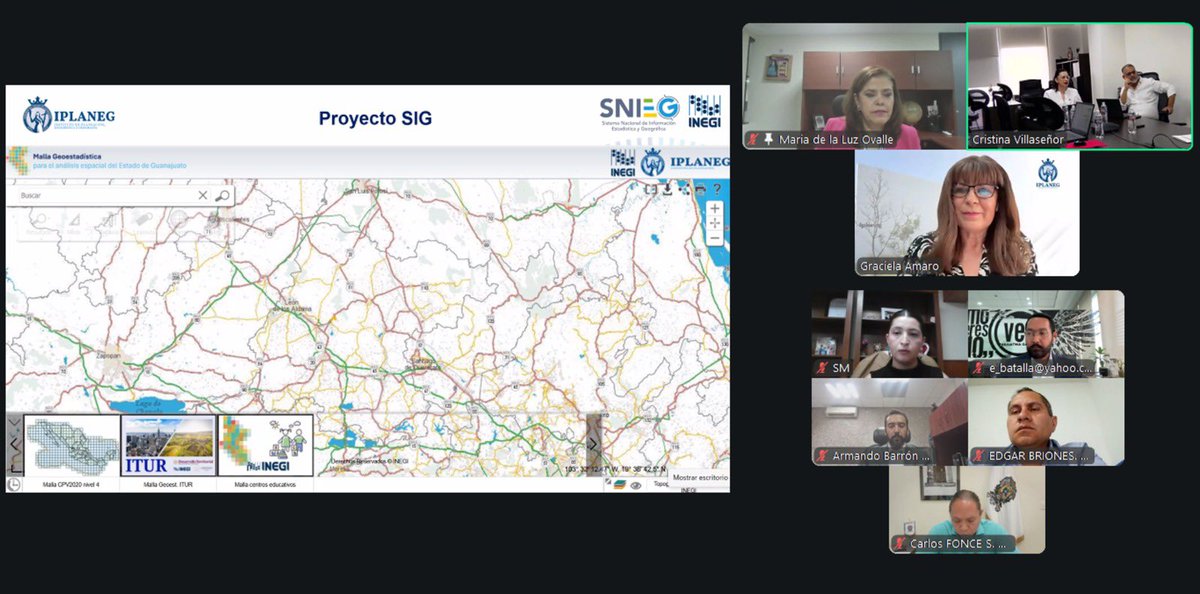The width and height of the screenshot is (1200, 594).
Task: Select e_batalla@yahoo participant video
Action: coord(1046,334)
